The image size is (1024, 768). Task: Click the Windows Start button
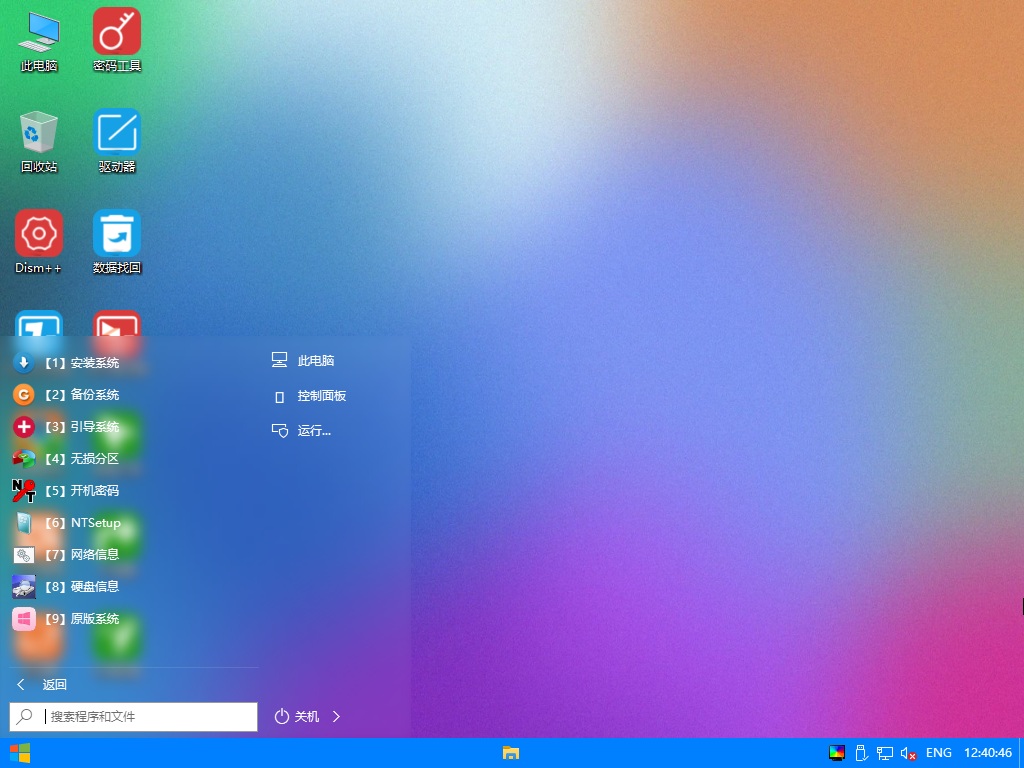click(19, 753)
